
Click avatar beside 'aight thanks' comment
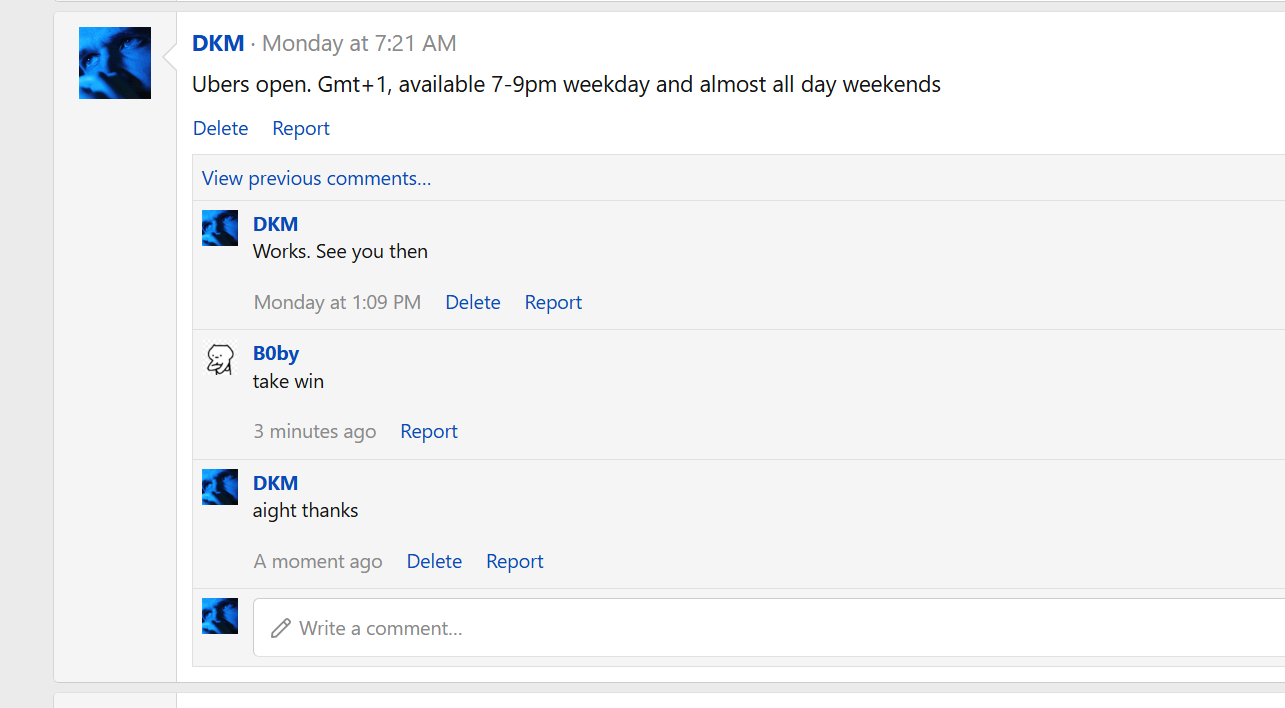(220, 487)
